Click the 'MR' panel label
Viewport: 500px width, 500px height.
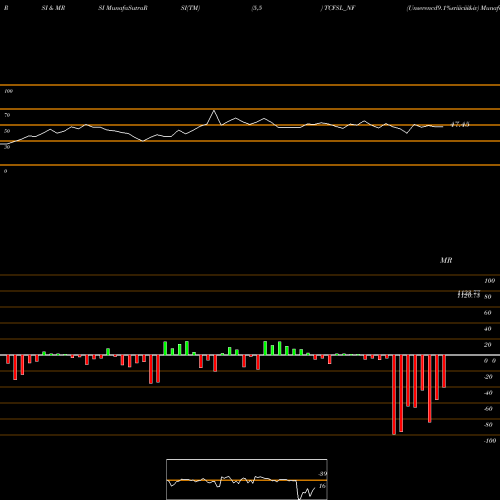(x=446, y=260)
